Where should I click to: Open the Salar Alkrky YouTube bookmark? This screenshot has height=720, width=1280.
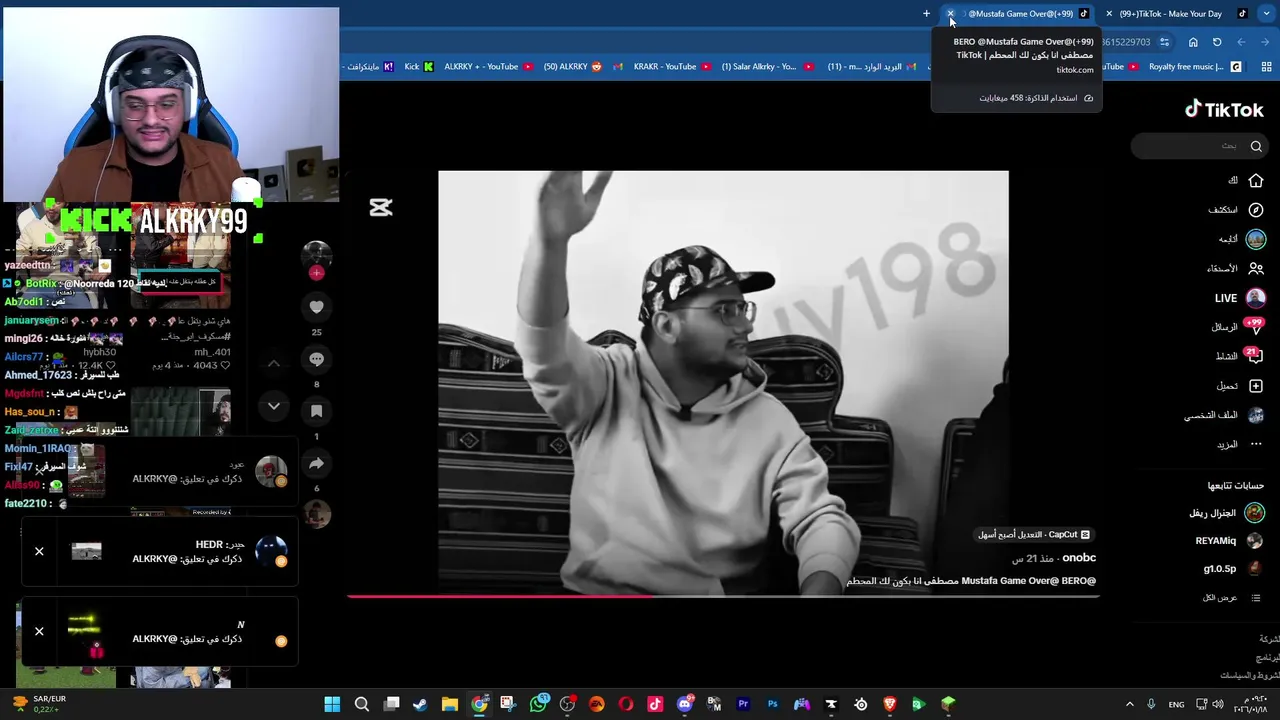[x=766, y=67]
